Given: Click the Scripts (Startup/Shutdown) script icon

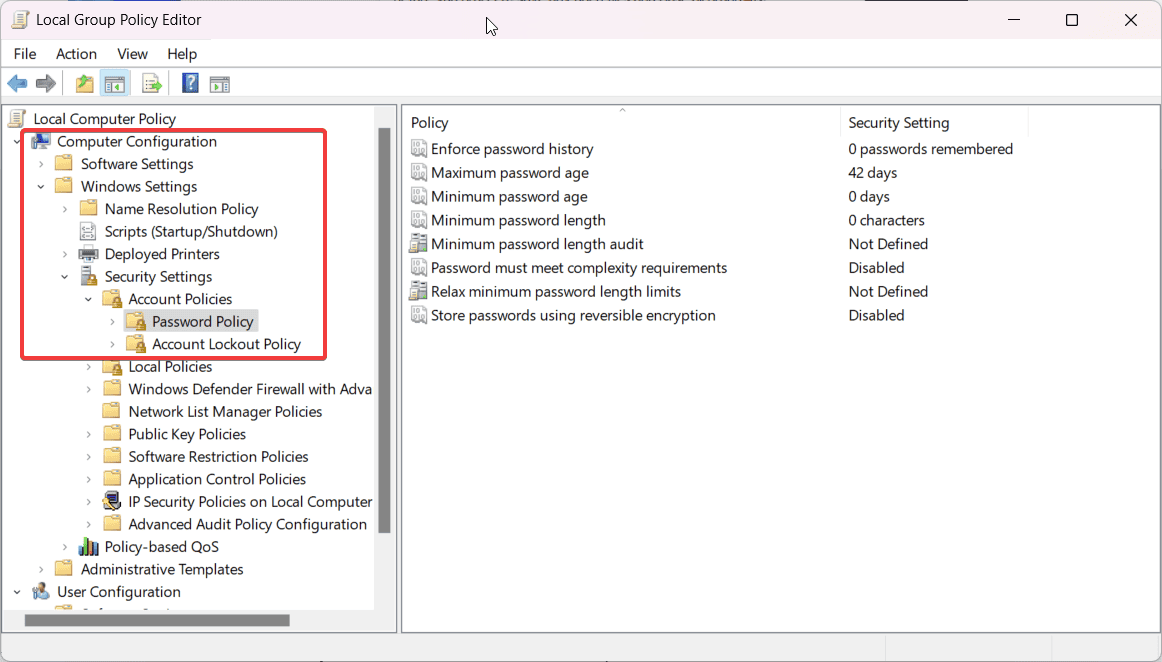Looking at the screenshot, I should click(x=87, y=231).
